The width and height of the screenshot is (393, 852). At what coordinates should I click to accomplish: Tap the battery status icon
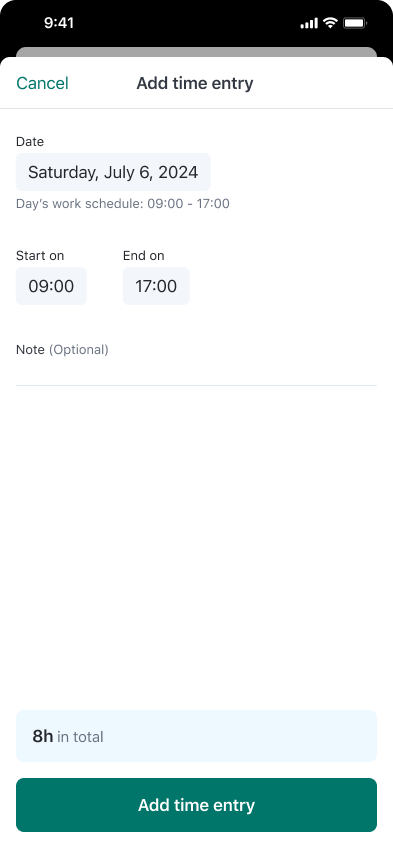tap(355, 23)
